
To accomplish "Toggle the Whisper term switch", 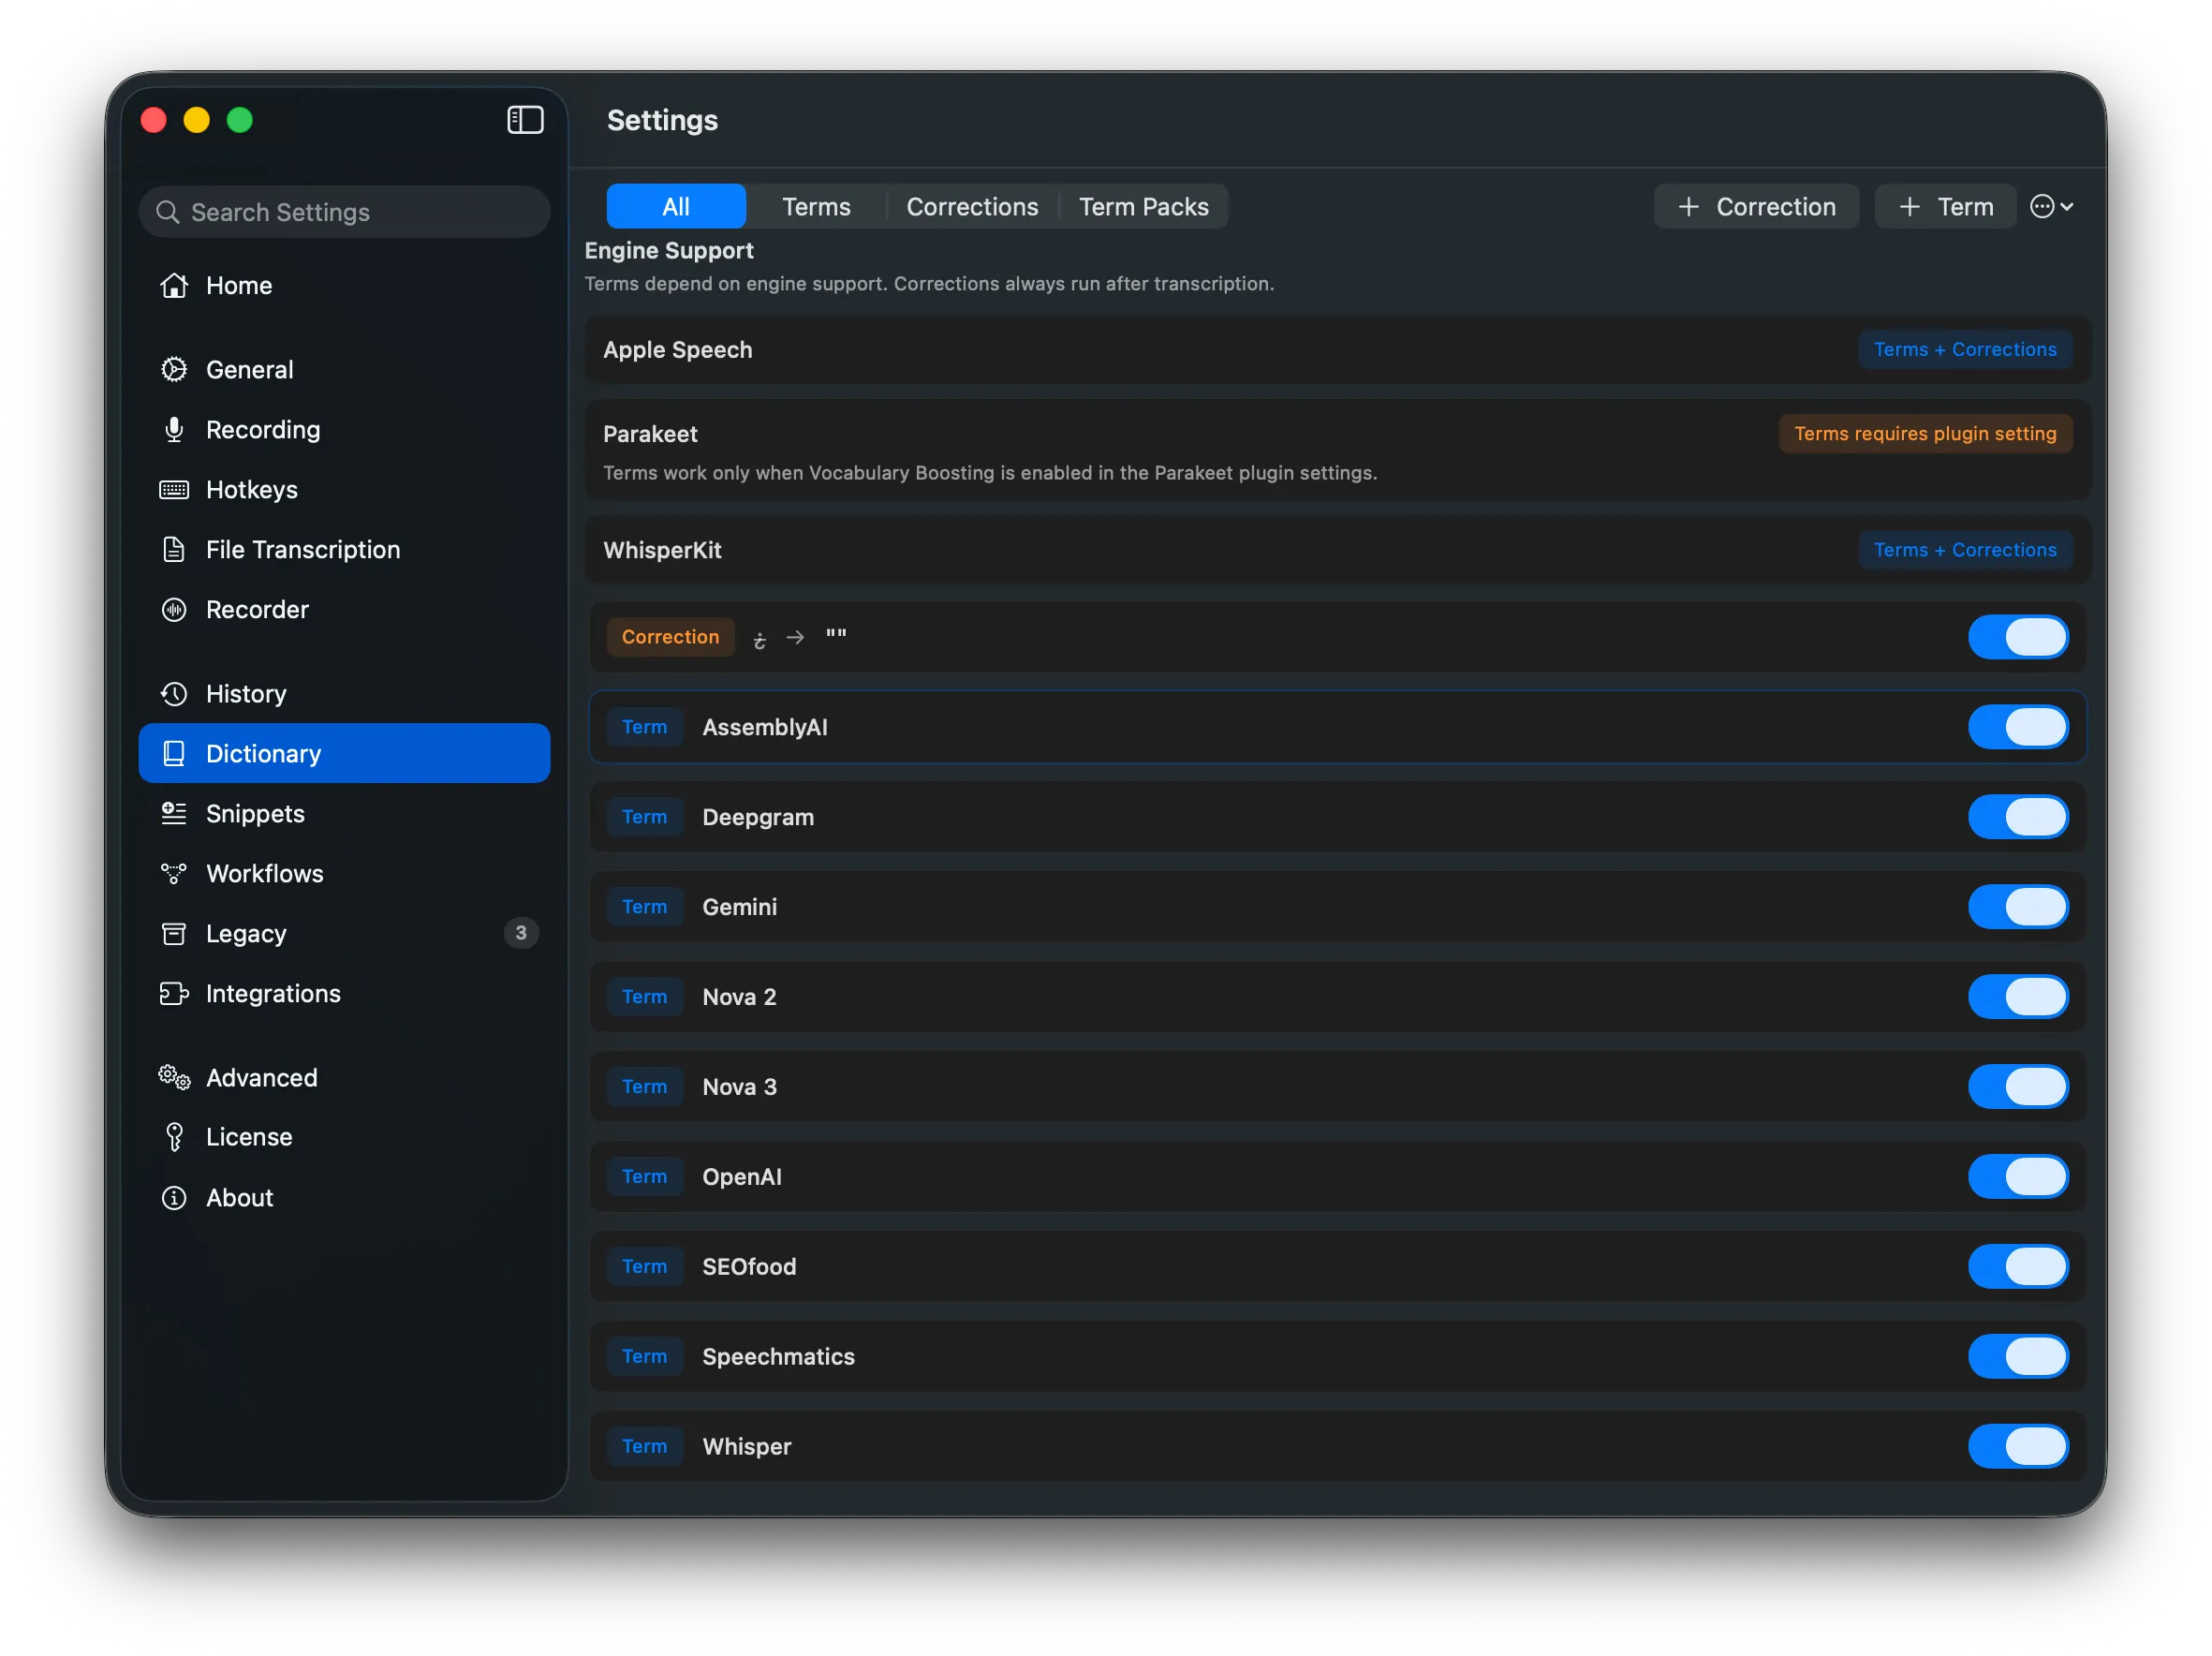I will (2018, 1447).
